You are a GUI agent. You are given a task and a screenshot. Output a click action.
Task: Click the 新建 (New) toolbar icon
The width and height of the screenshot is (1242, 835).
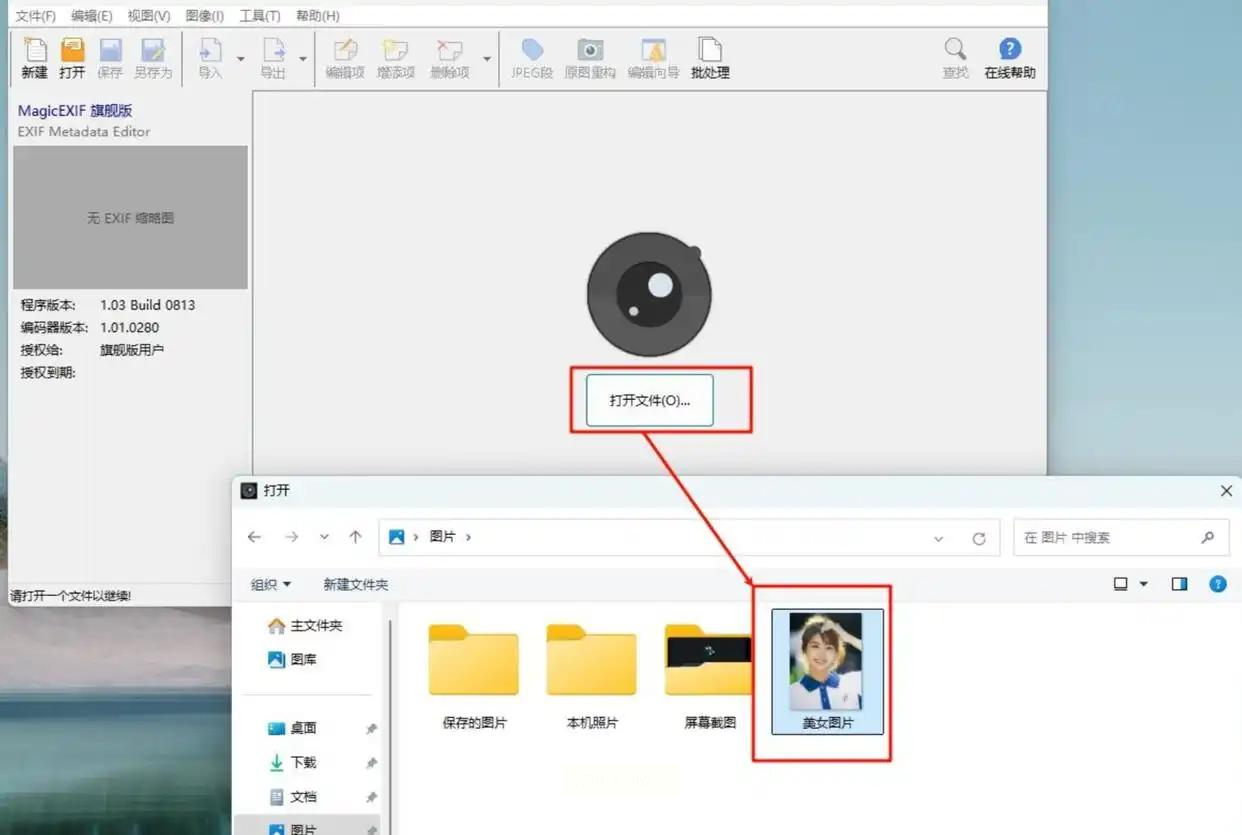[x=35, y=58]
